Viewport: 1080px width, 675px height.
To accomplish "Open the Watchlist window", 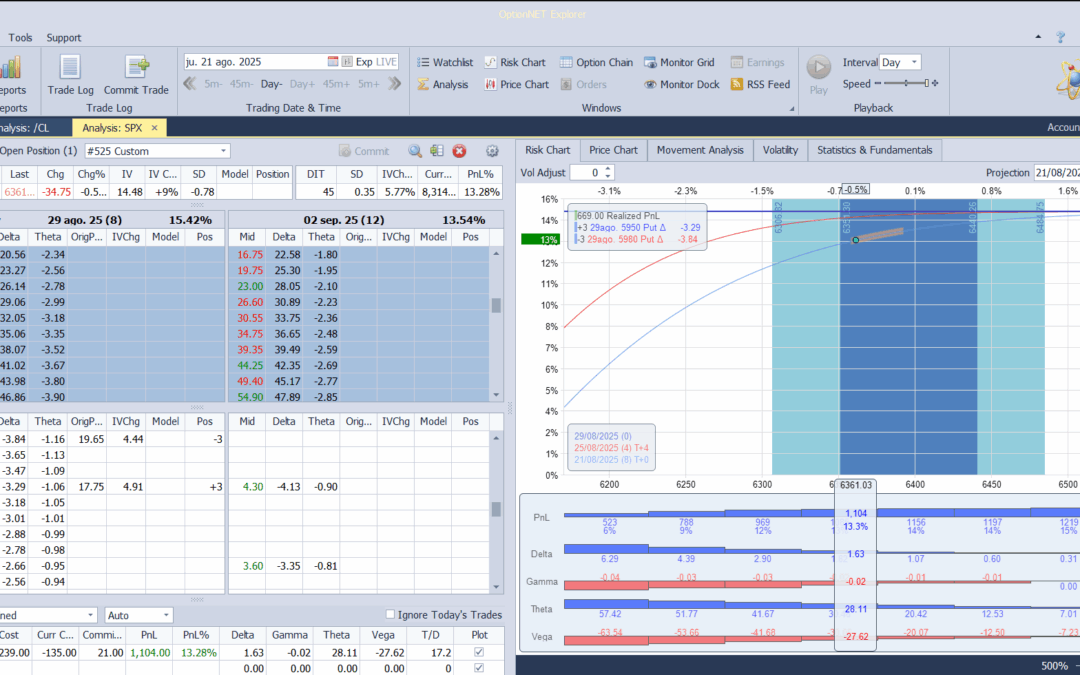I will point(445,62).
